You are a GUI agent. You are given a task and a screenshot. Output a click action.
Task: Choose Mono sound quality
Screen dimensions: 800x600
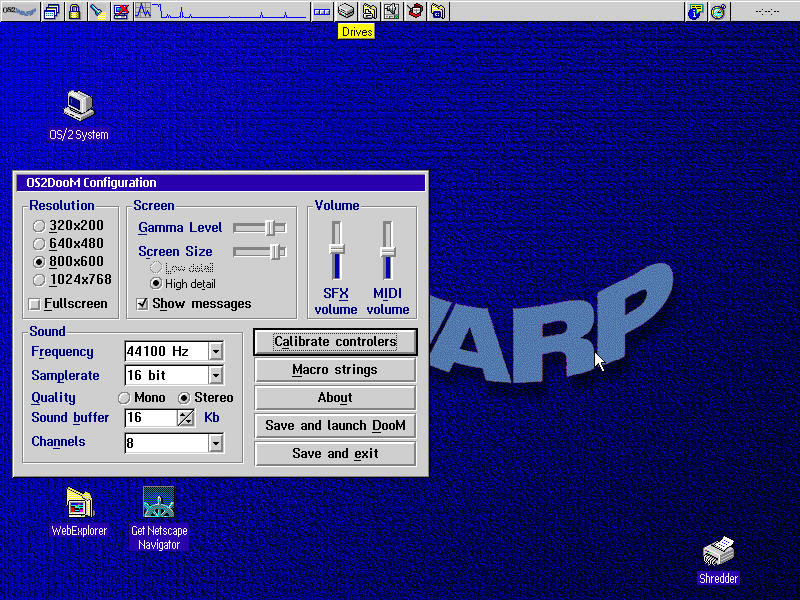click(x=125, y=398)
